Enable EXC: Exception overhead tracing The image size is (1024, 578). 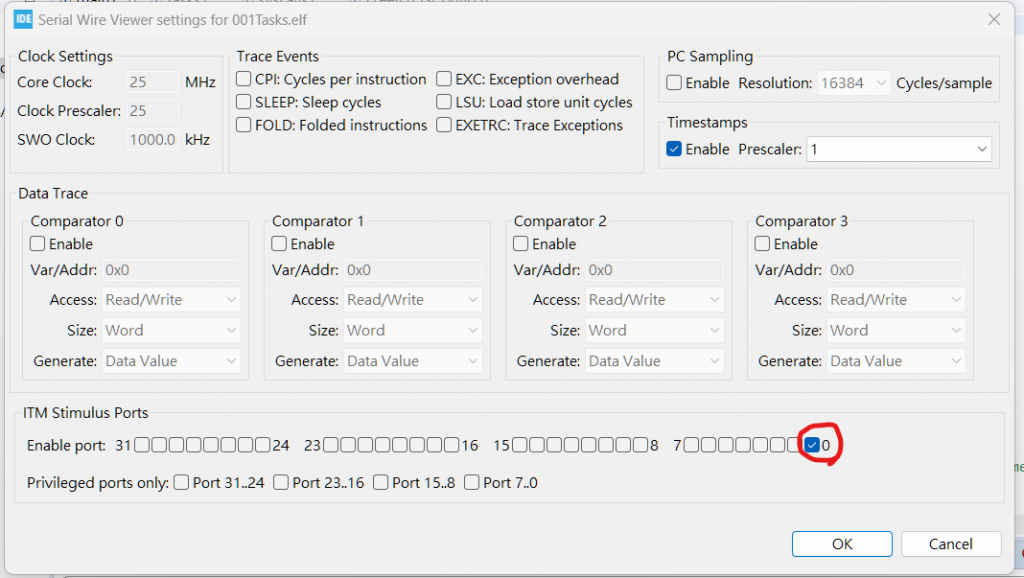click(x=444, y=79)
